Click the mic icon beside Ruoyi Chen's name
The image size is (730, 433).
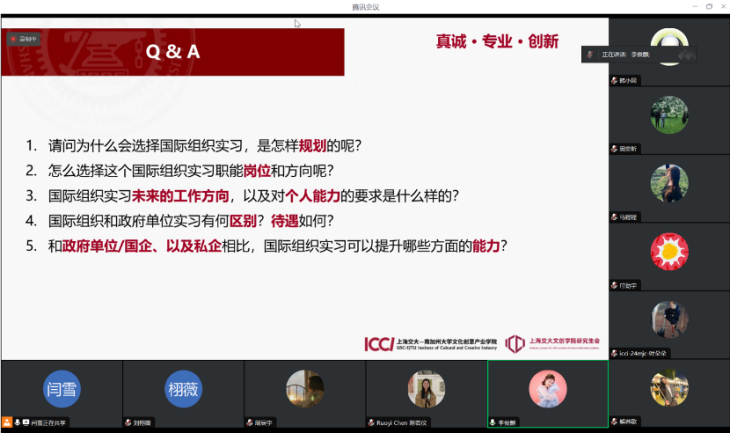[x=372, y=422]
